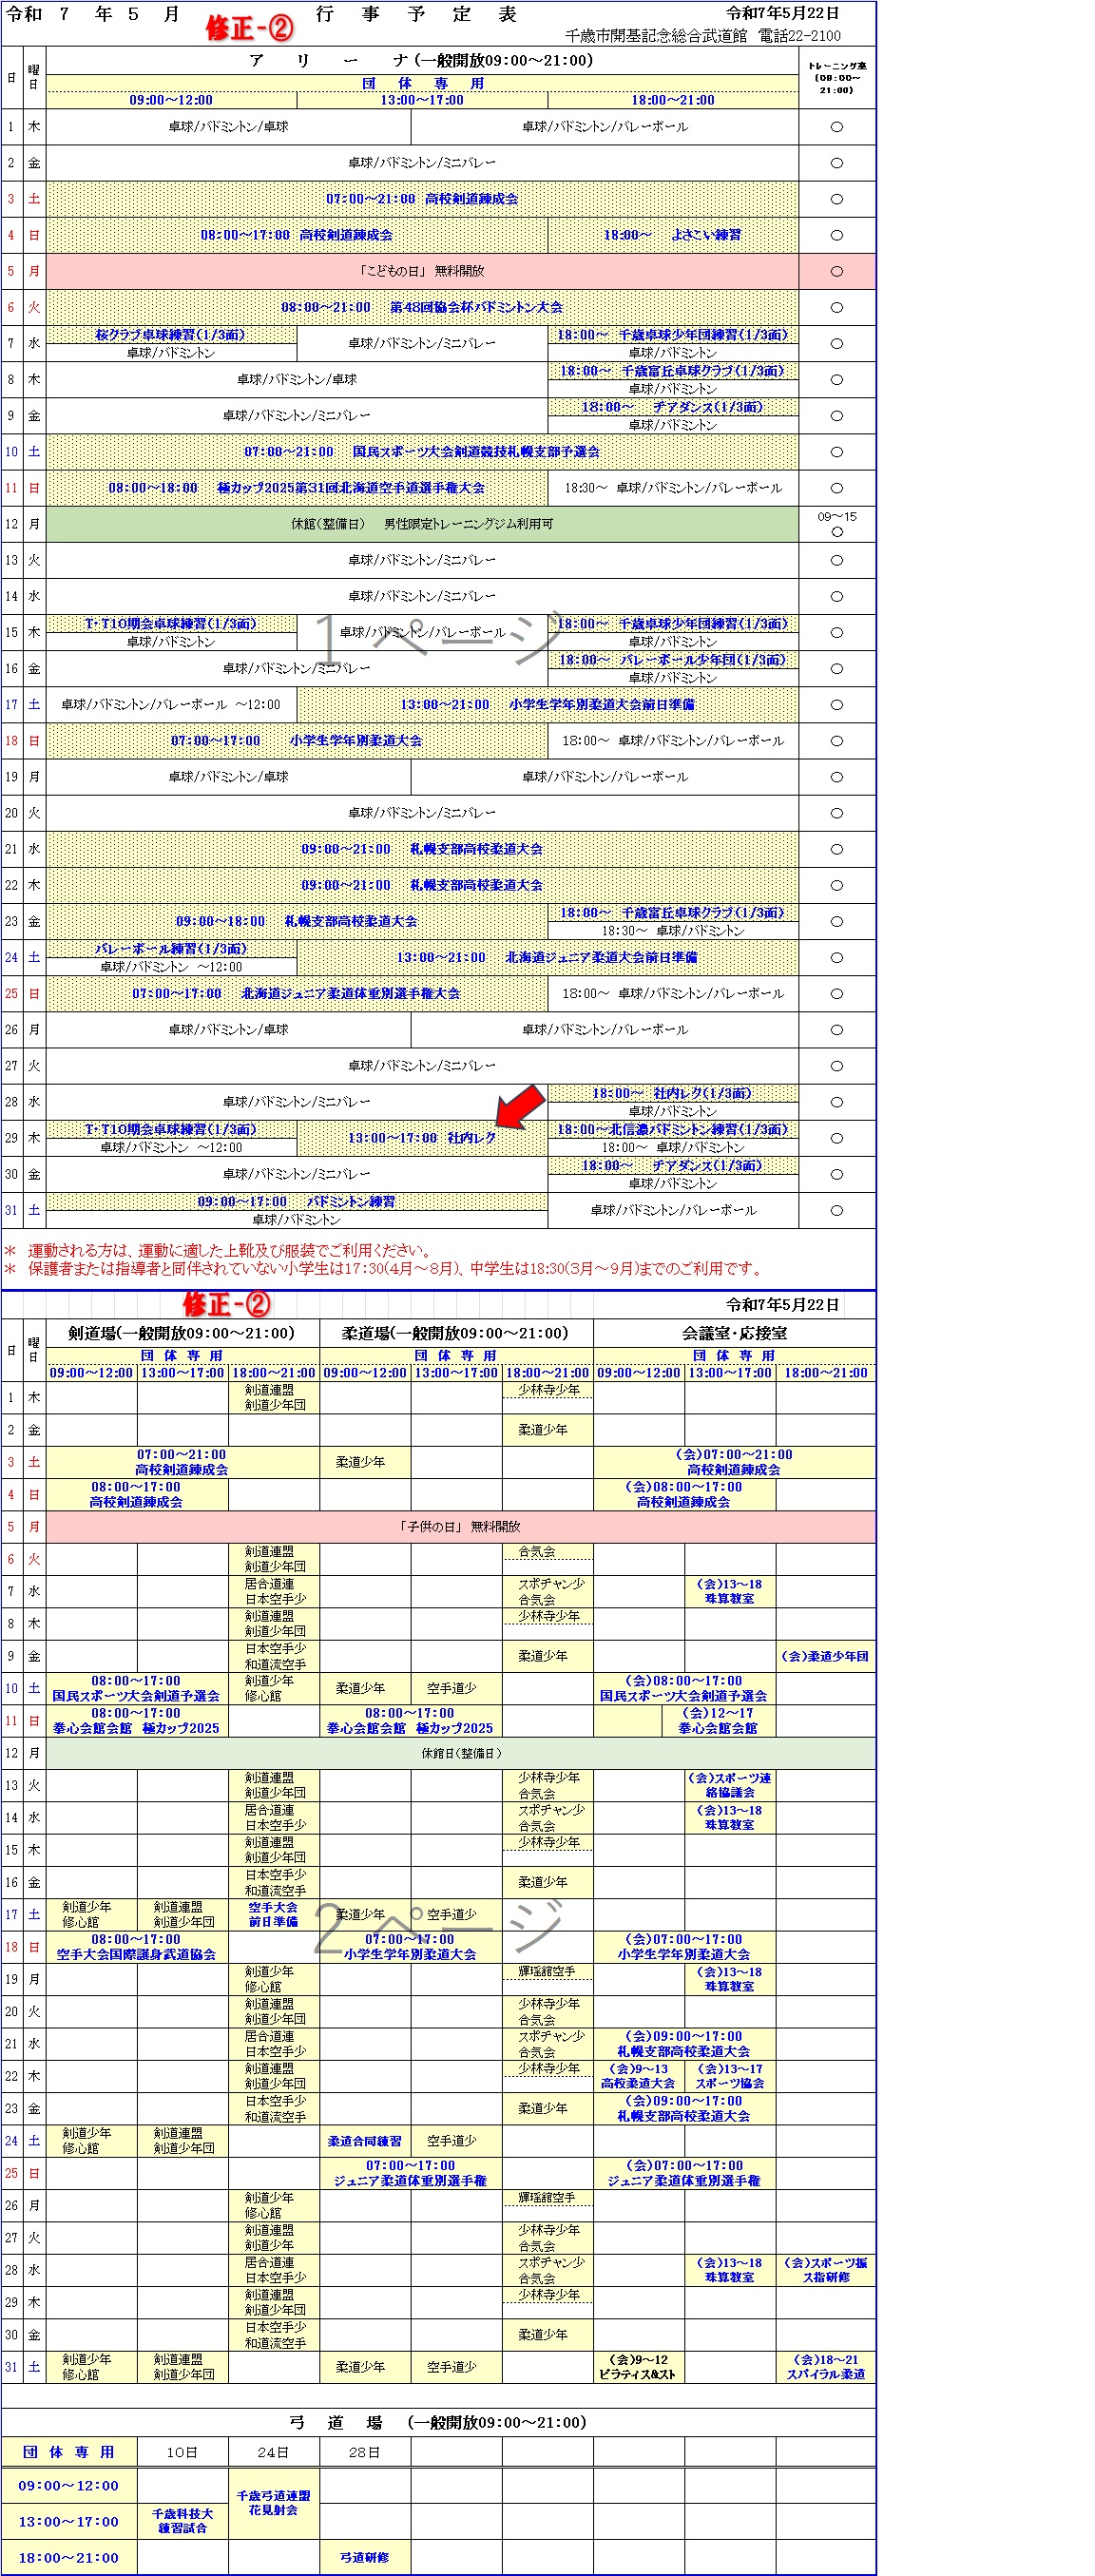Click 国民スポーツ大会剣道競技札幌支部予選会 entry
The image size is (1095, 2576).
point(422,452)
